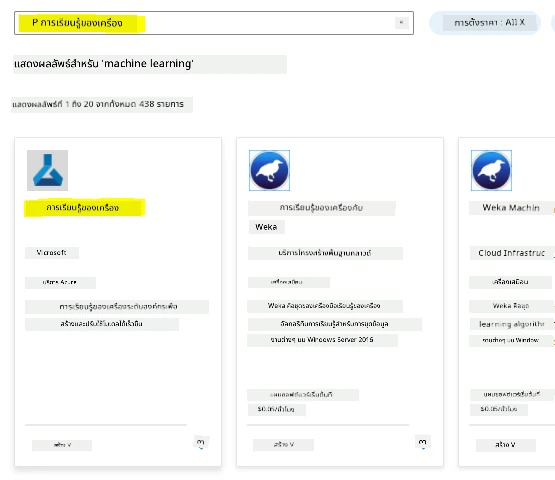555x480 pixels.
Task: Click the Azure services label on first card
Action: point(60,282)
